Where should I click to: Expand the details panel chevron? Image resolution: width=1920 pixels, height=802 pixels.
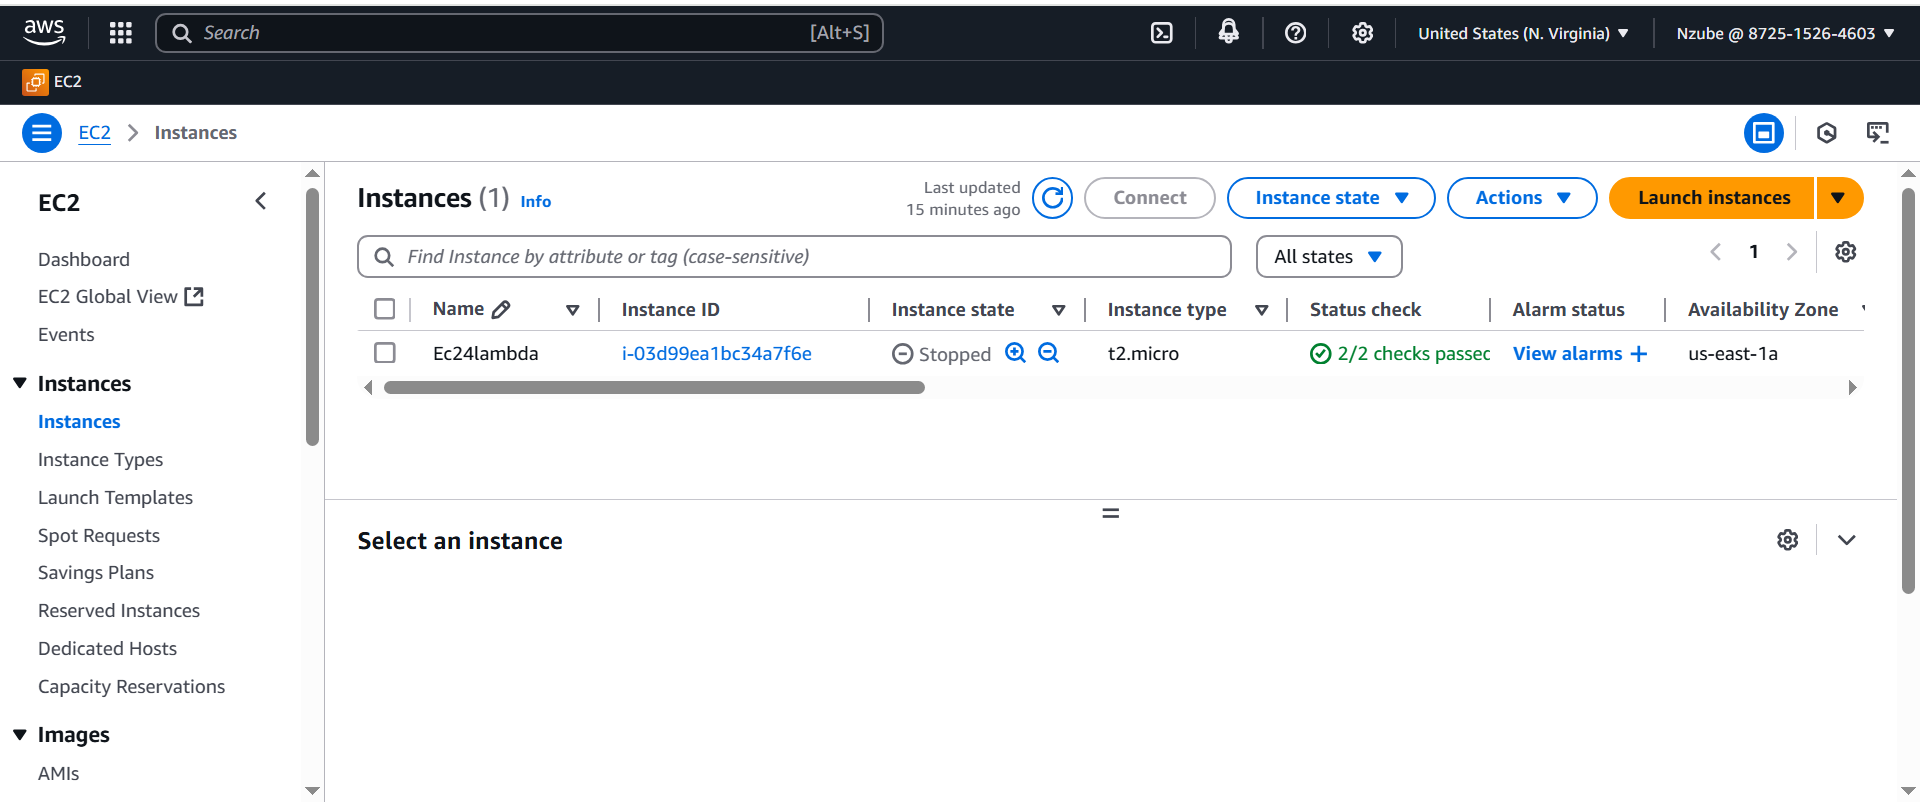pos(1846,540)
